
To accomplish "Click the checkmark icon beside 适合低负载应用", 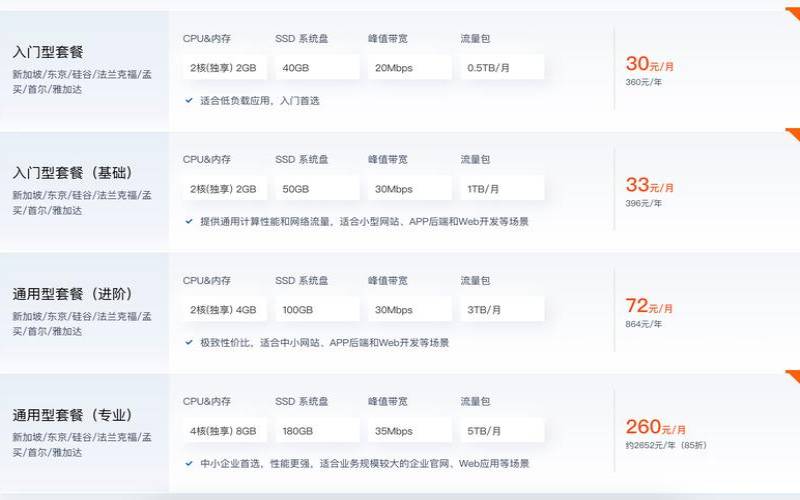I will click(189, 100).
